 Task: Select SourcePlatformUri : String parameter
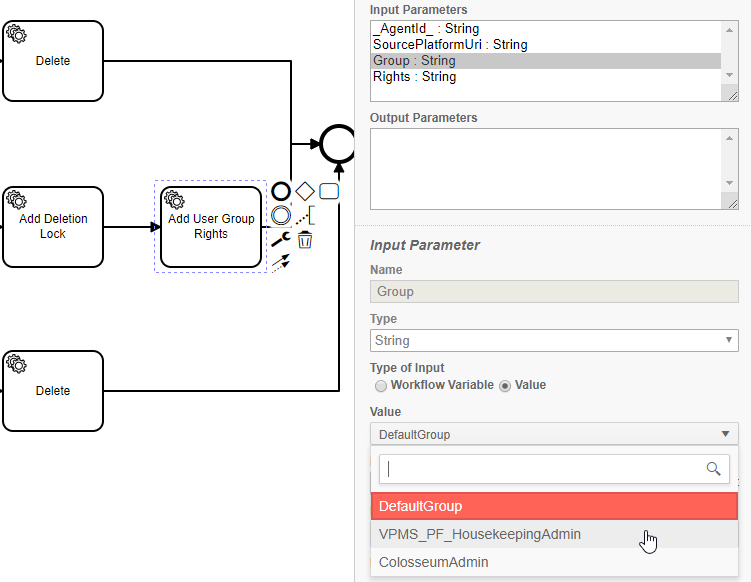click(449, 45)
